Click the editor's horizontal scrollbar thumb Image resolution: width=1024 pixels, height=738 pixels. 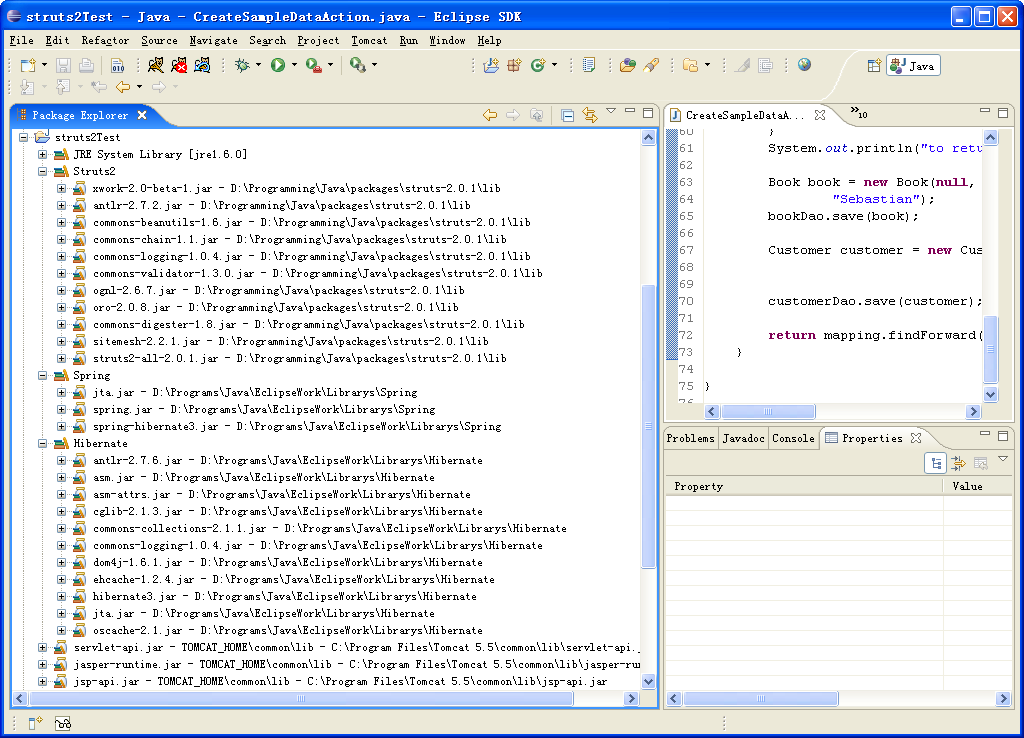tap(768, 411)
